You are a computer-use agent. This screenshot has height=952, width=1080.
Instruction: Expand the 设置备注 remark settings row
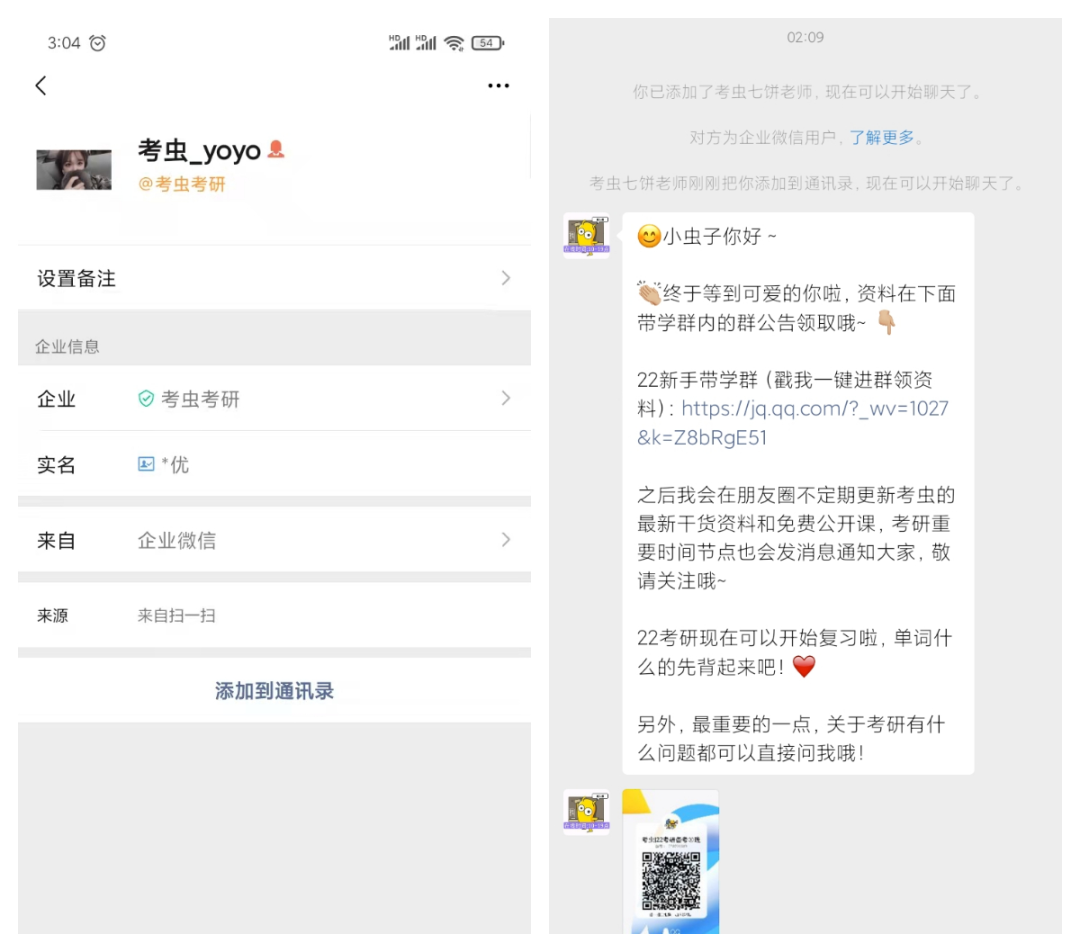click(270, 278)
